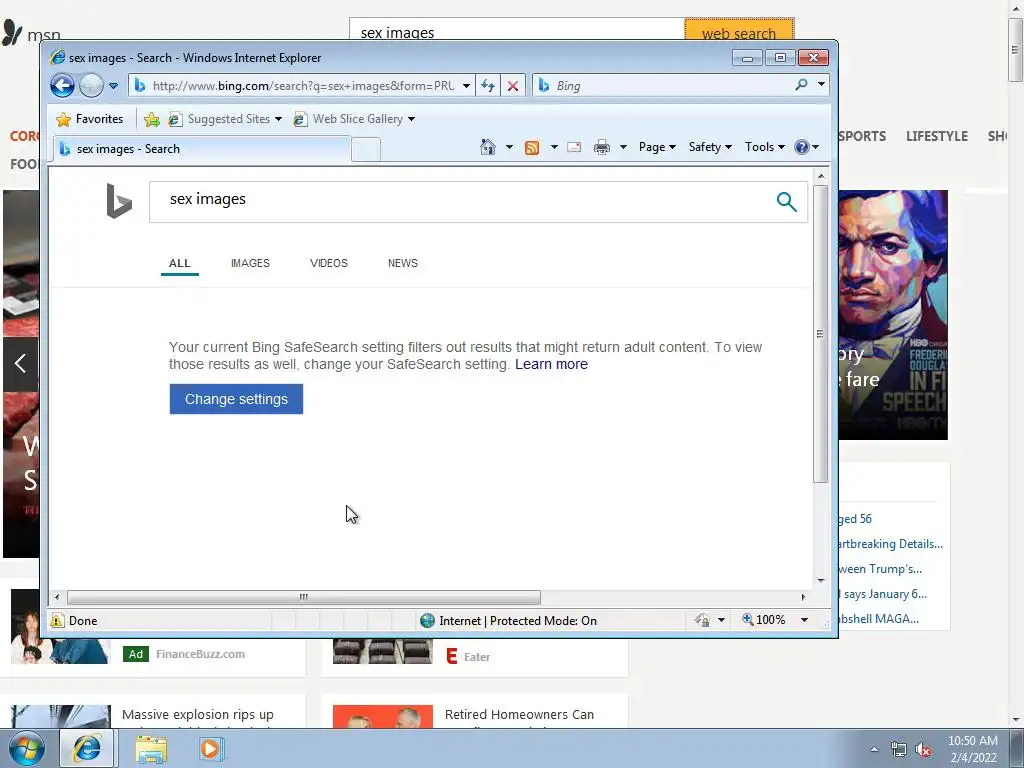Viewport: 1024px width, 768px height.
Task: Click the muted volume tray icon
Action: pyautogui.click(x=923, y=750)
